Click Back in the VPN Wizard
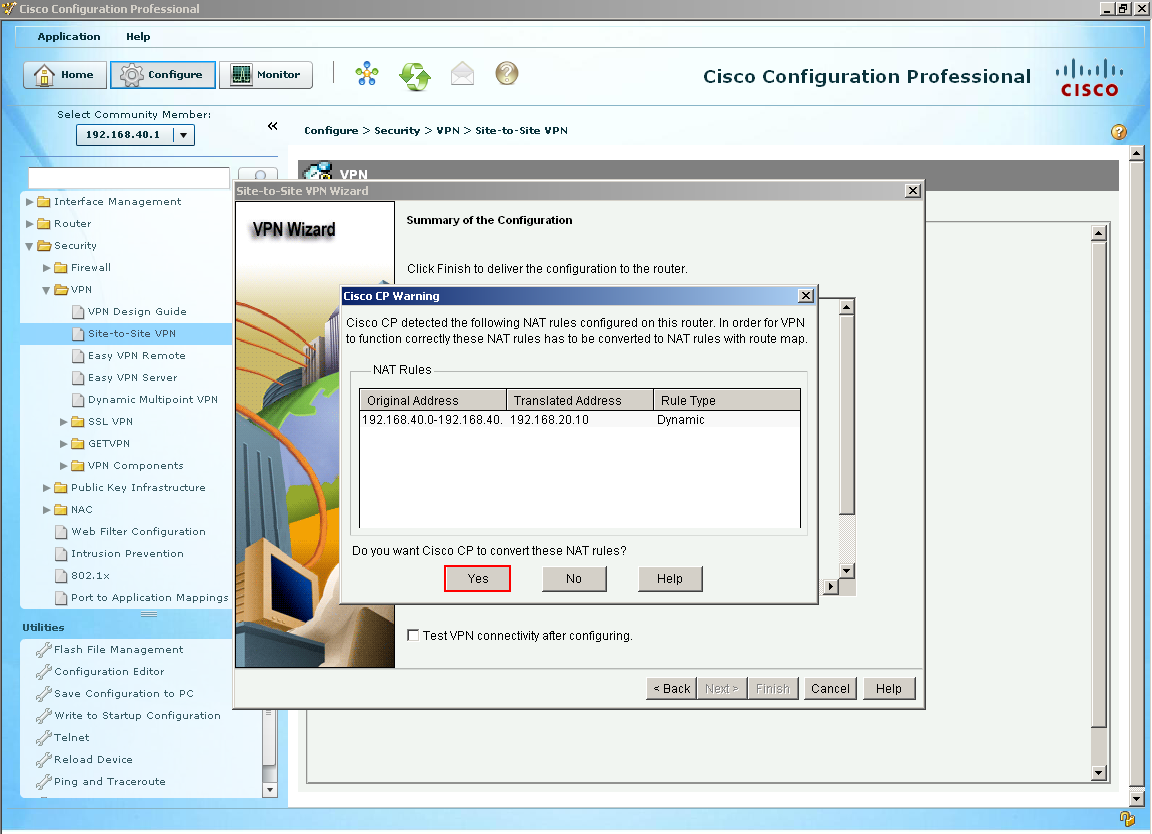Screen dimensions: 1152x834 tap(672, 689)
